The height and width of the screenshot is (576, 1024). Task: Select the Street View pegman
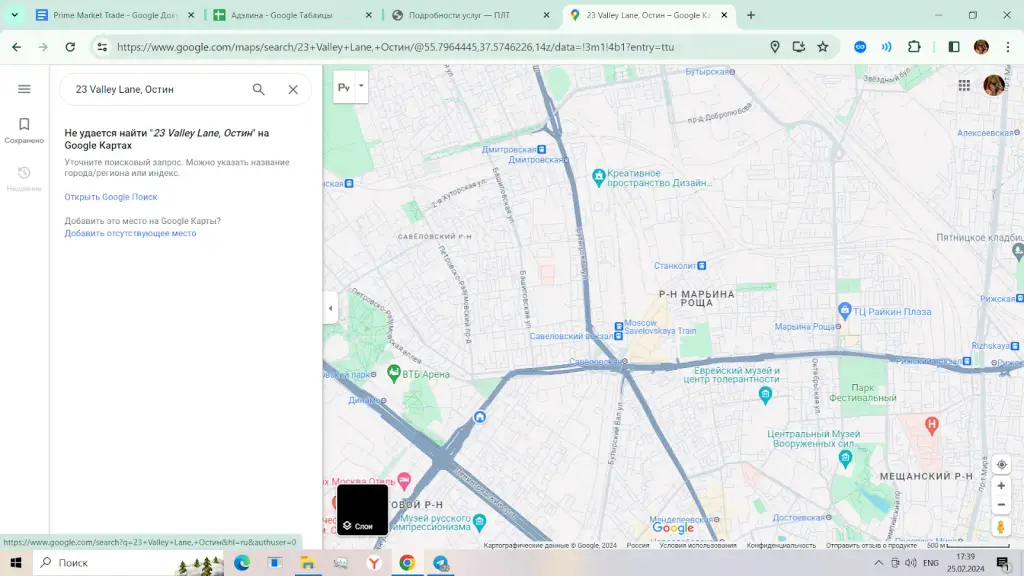(1000, 526)
